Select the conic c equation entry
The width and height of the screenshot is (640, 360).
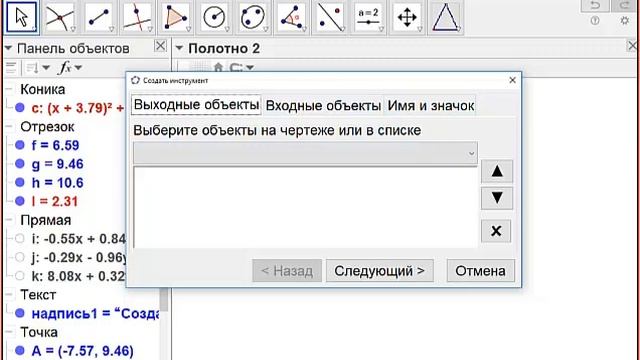pyautogui.click(x=78, y=108)
